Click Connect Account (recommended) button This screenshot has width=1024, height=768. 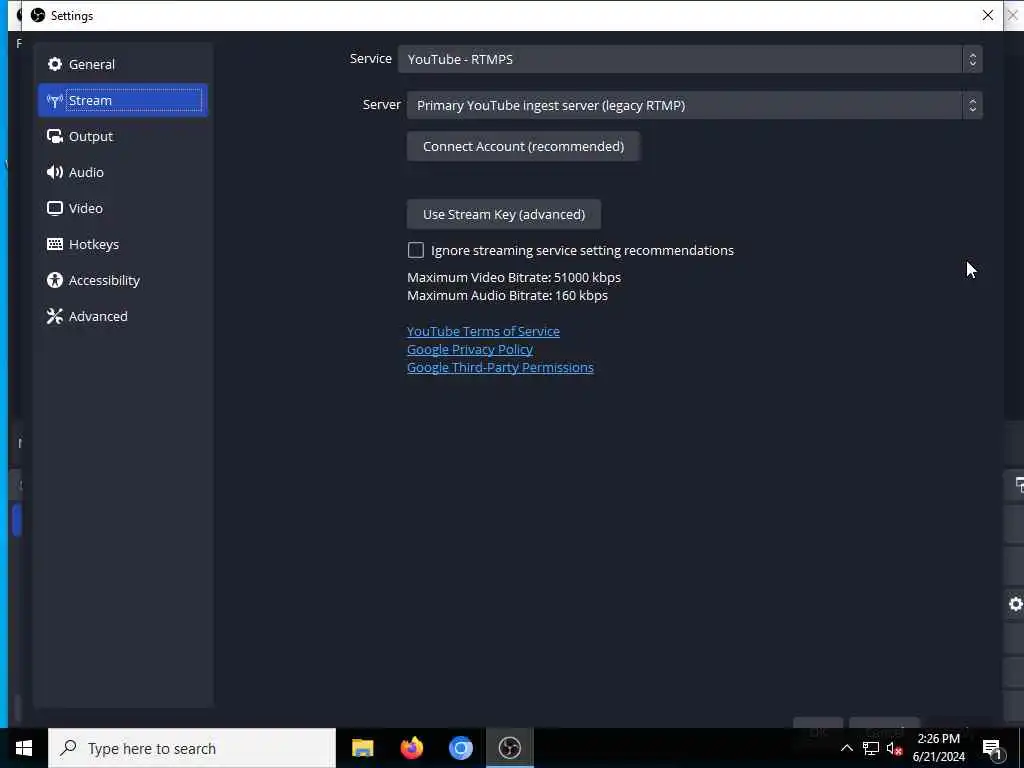coord(523,146)
